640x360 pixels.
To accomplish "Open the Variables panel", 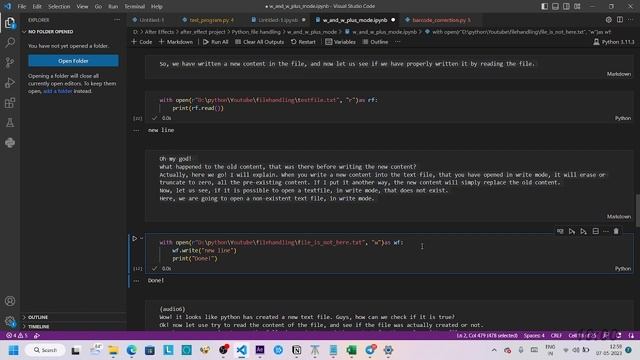I will (340, 42).
